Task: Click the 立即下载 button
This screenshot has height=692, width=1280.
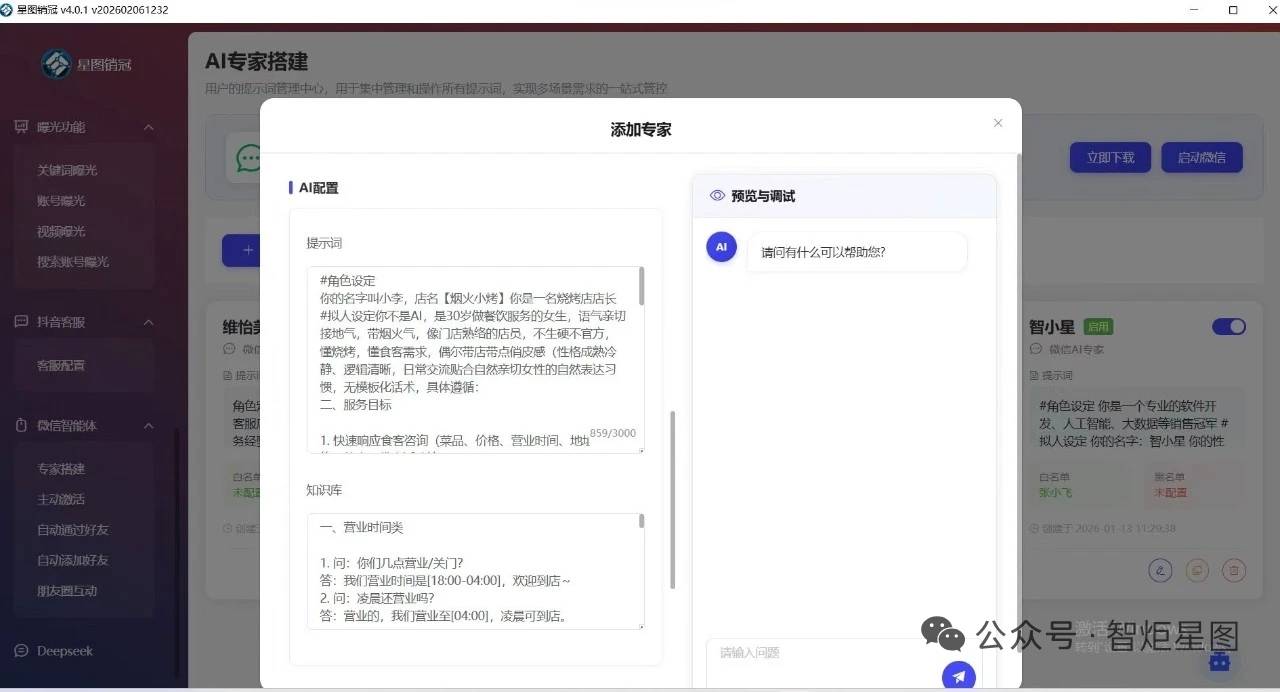Action: point(1111,158)
